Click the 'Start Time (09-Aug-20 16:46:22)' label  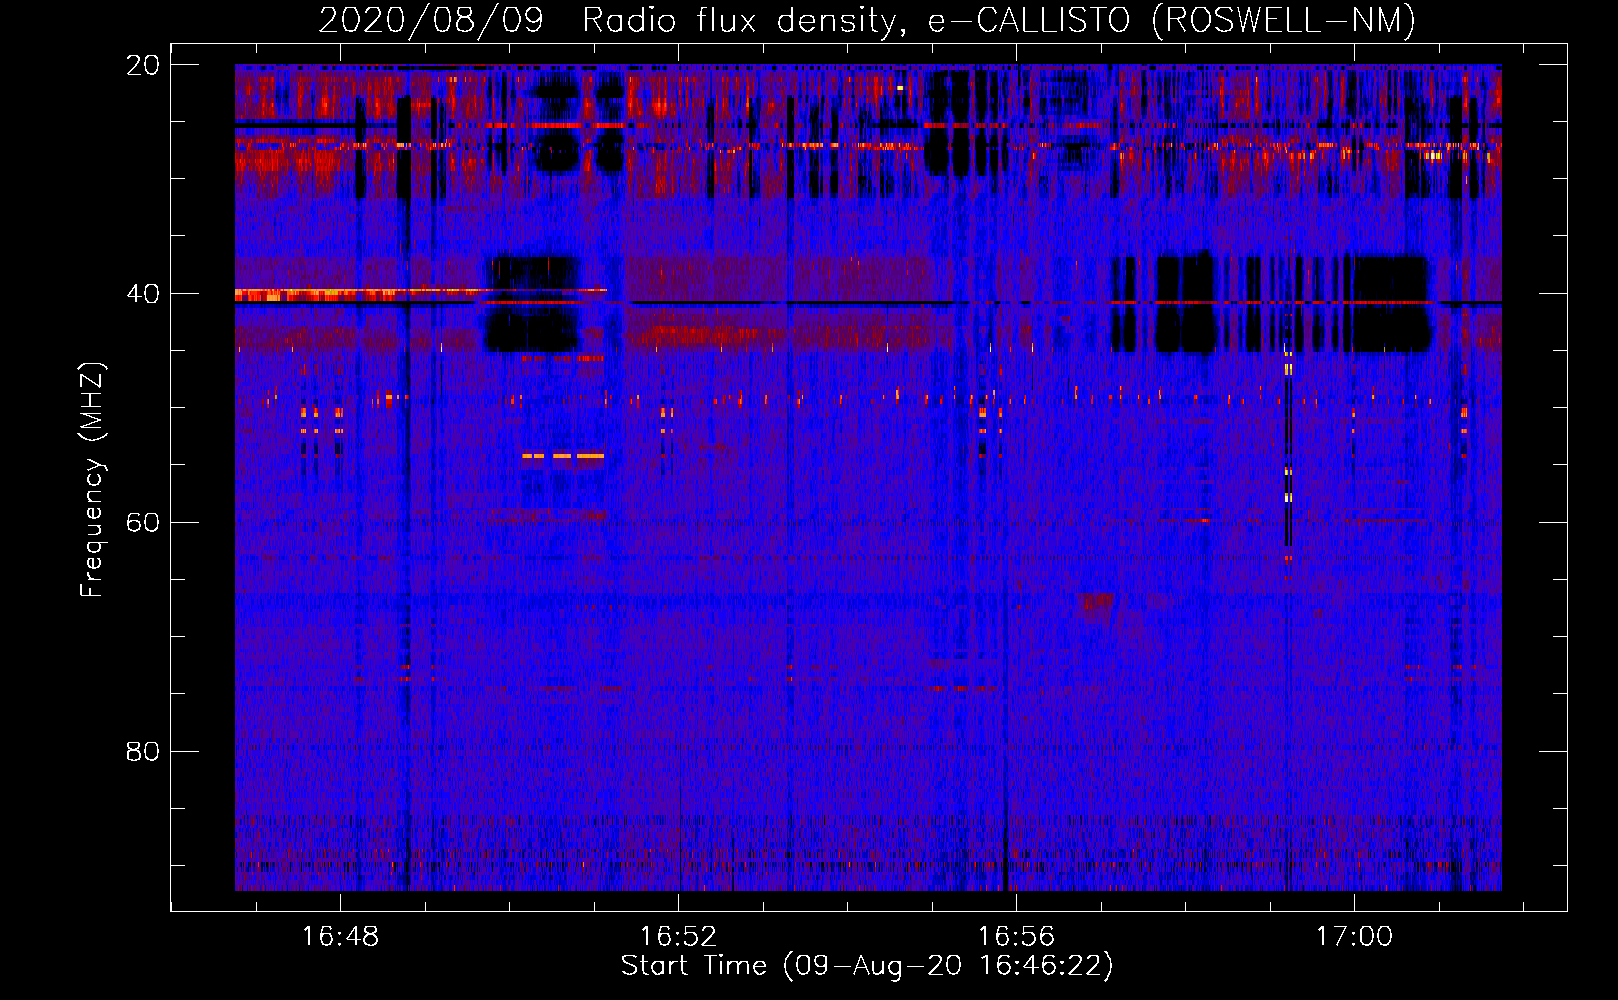867,966
